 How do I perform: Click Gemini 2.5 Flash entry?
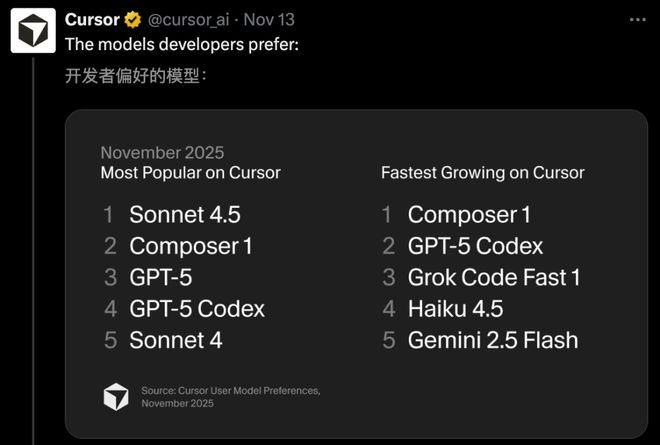pos(492,340)
